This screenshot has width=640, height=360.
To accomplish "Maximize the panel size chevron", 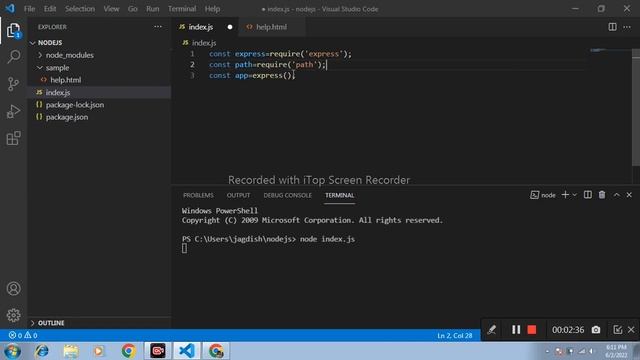I will point(616,195).
